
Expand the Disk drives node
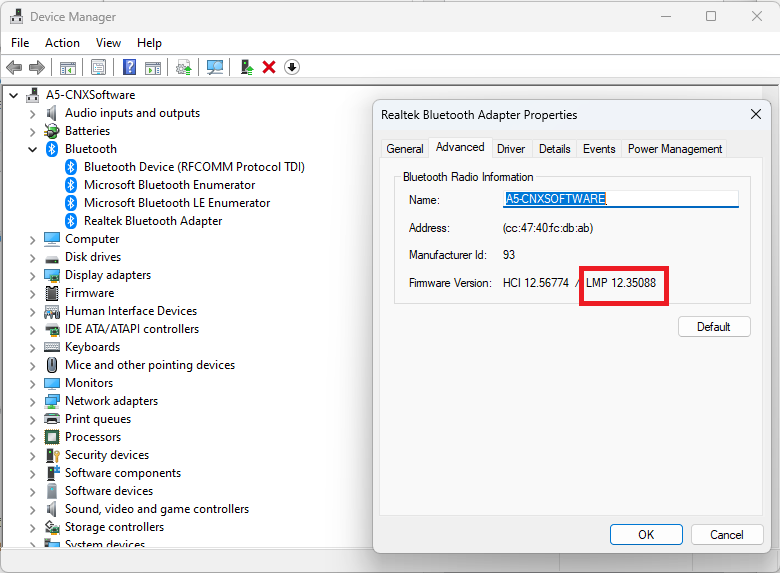(x=33, y=258)
